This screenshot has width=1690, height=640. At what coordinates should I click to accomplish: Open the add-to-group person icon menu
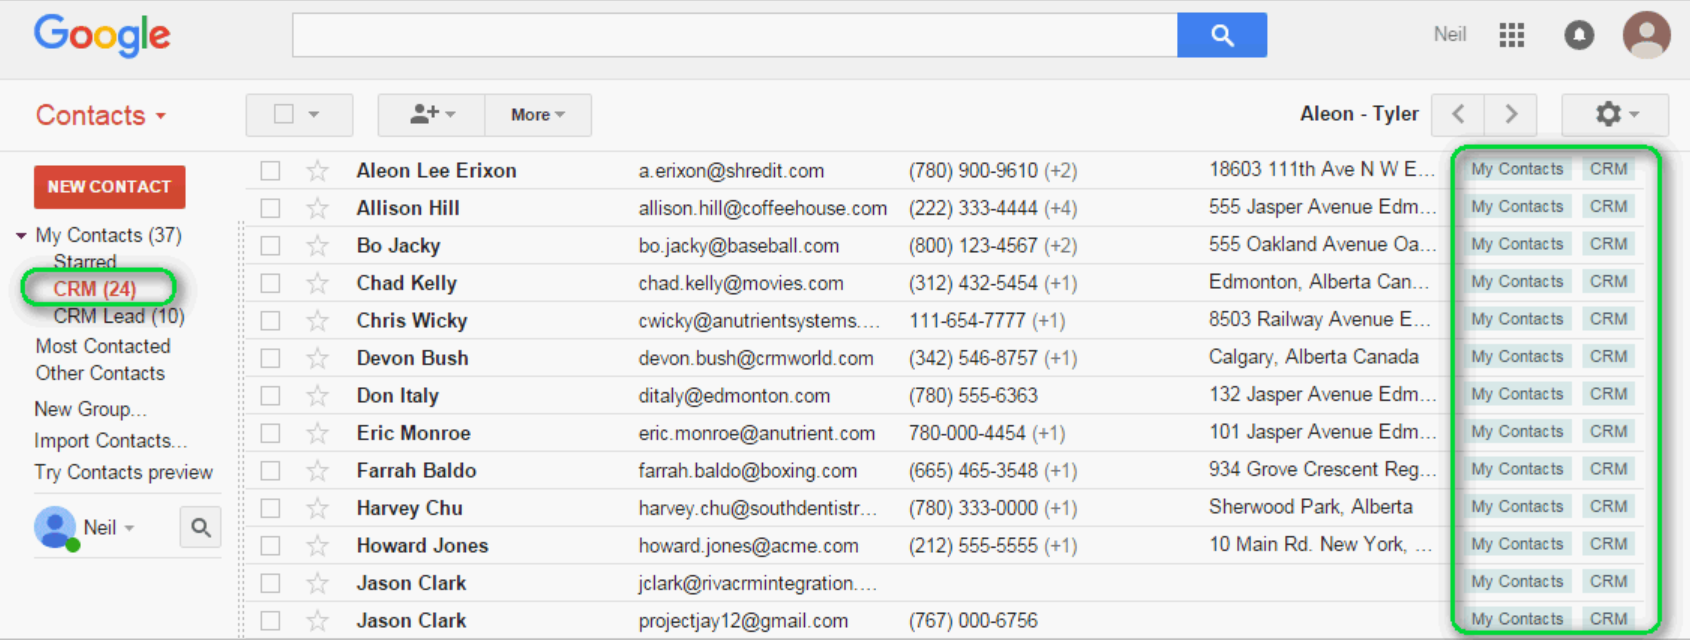tap(431, 114)
